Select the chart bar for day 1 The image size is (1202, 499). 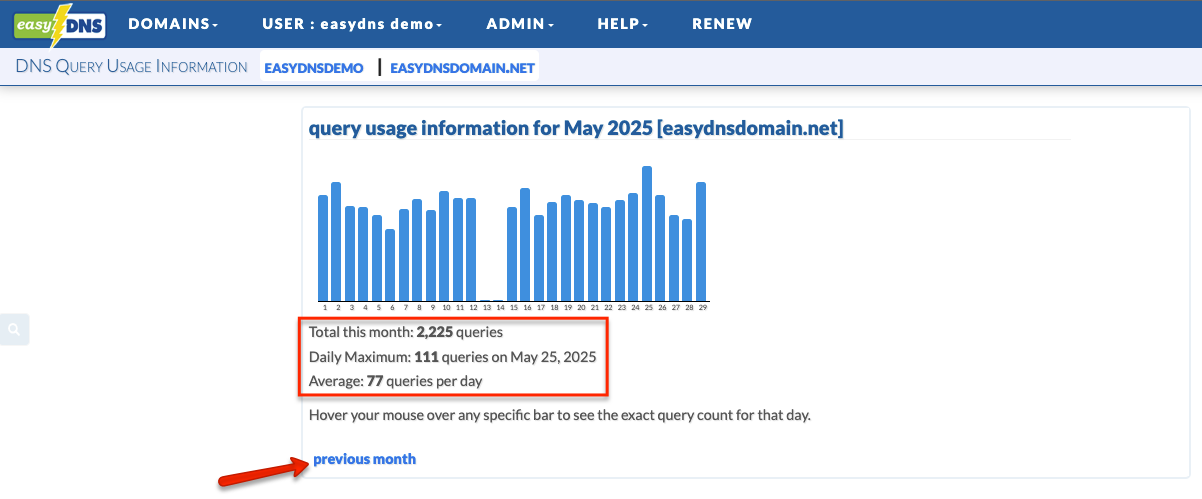323,248
